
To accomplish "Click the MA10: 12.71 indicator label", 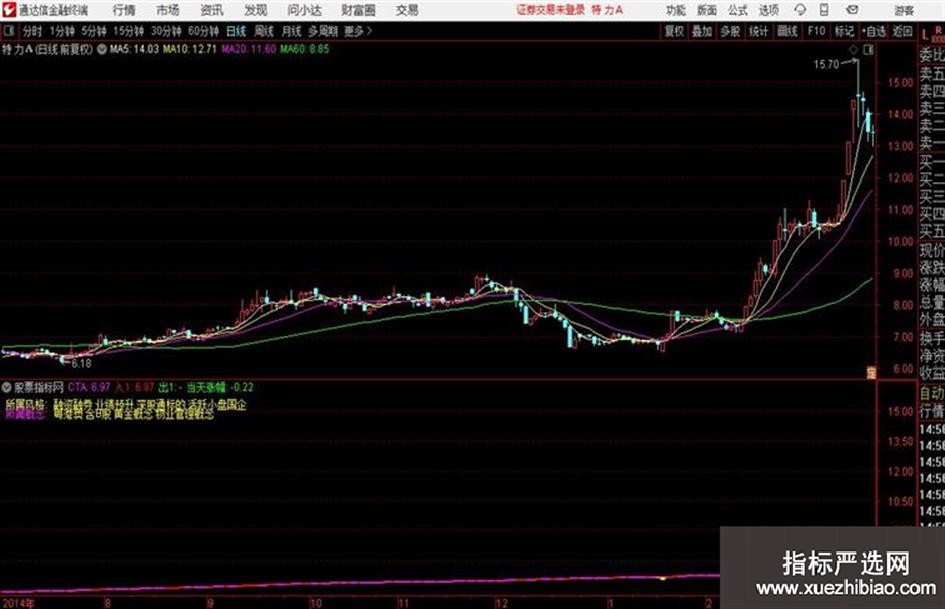I will point(190,49).
